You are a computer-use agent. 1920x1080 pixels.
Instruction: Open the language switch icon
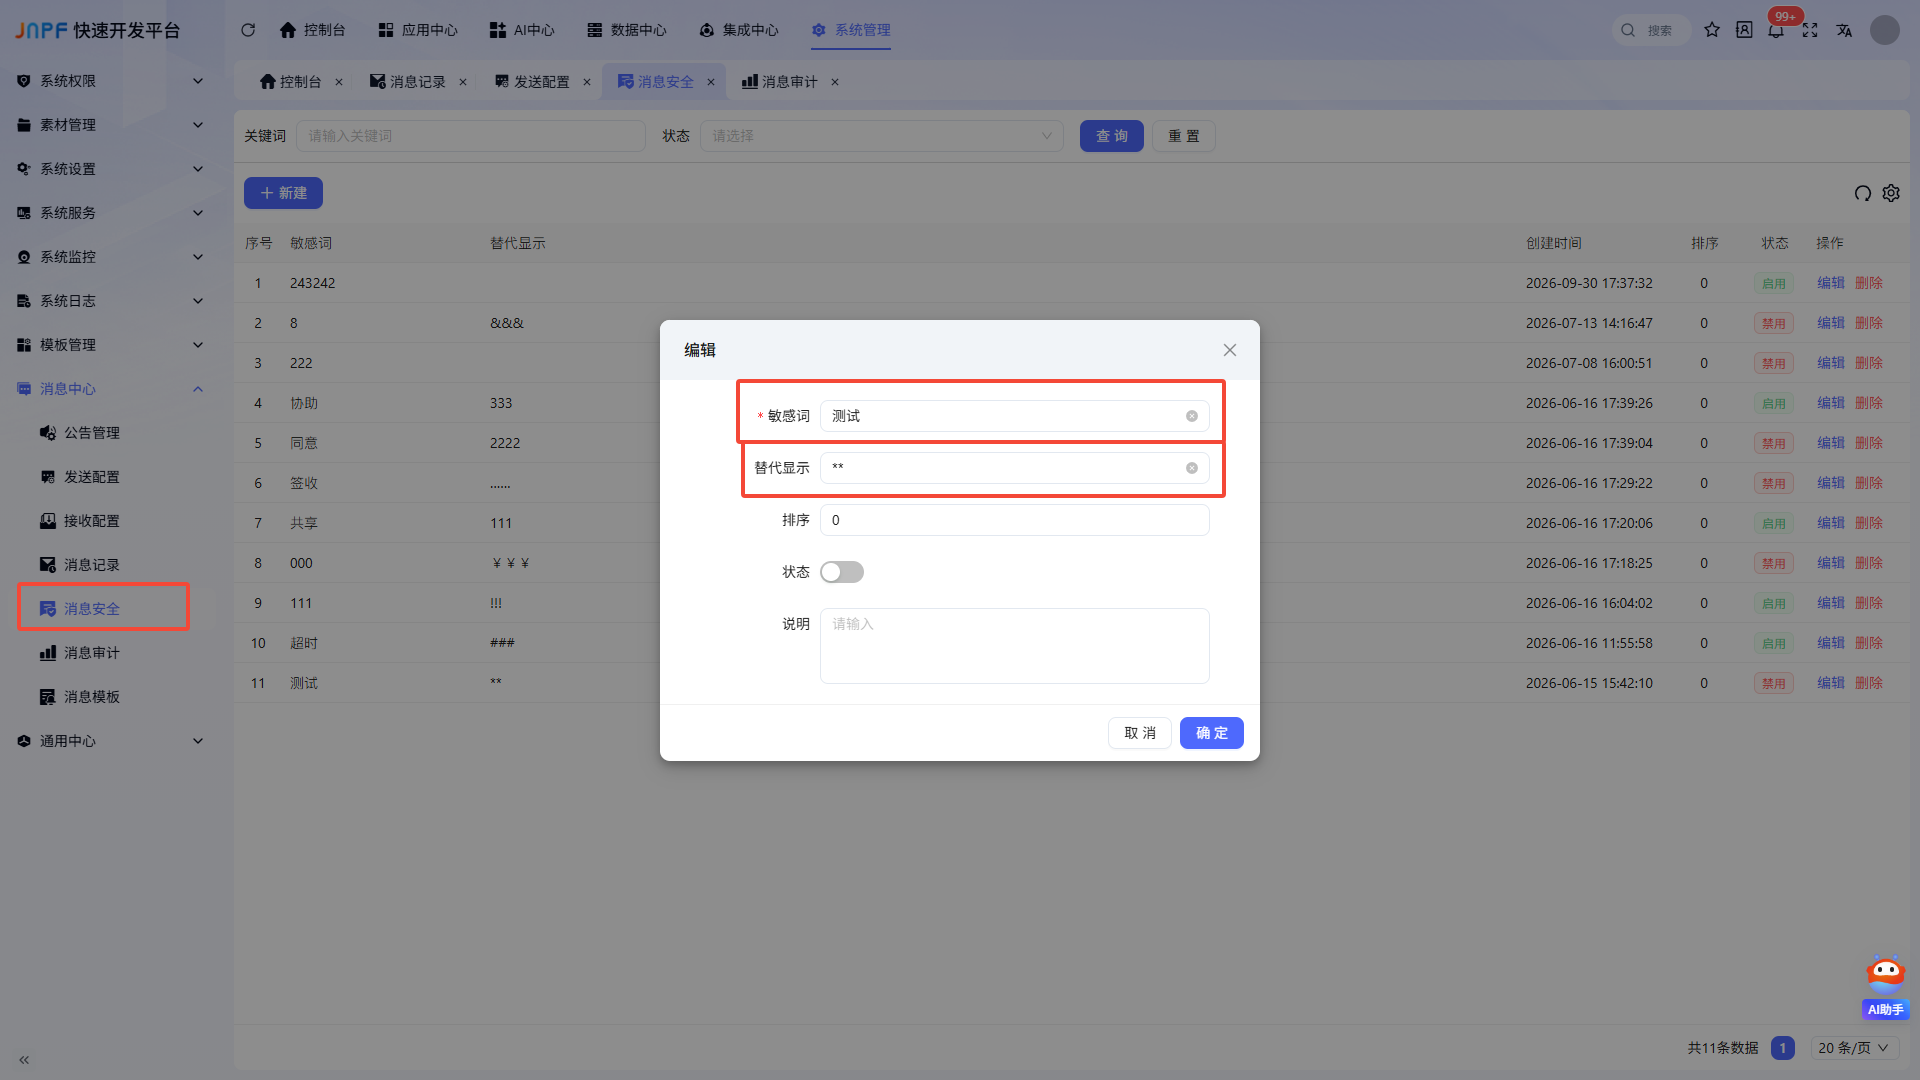(x=1844, y=30)
